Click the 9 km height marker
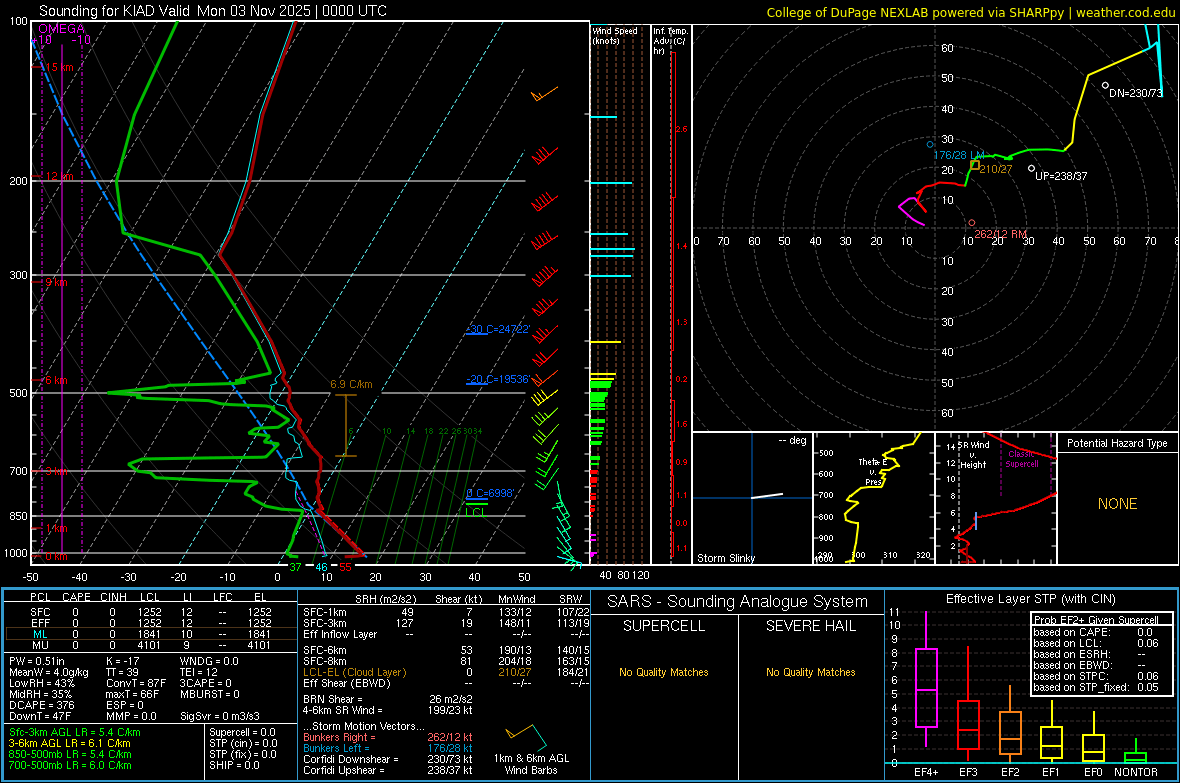Viewport: 1180px width, 783px height. pos(56,282)
